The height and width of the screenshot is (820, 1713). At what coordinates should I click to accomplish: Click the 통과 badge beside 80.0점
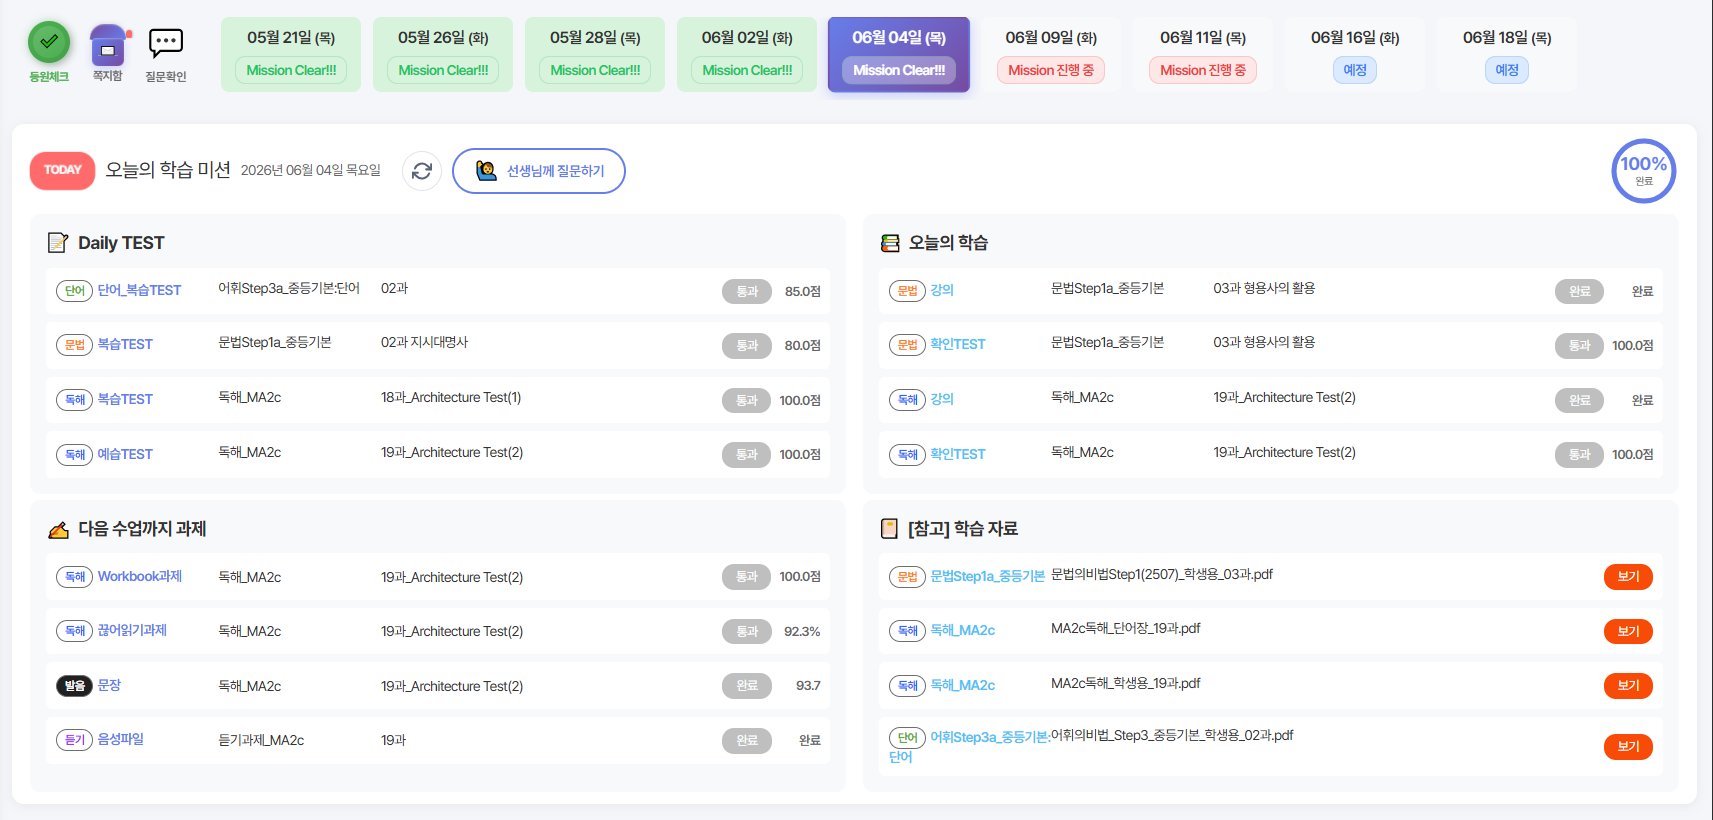coord(747,345)
